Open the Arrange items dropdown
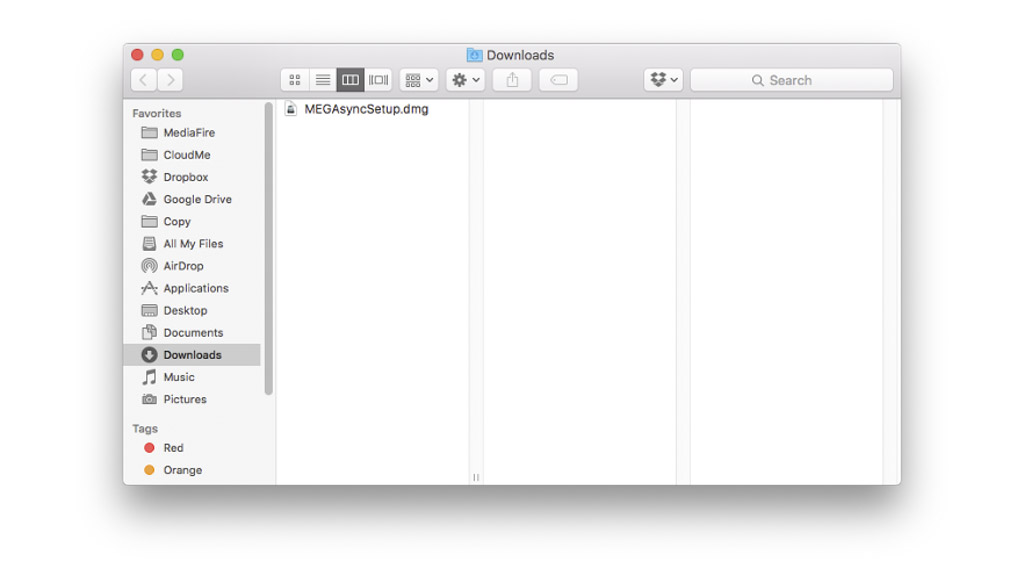This screenshot has height=576, width=1024. [419, 80]
